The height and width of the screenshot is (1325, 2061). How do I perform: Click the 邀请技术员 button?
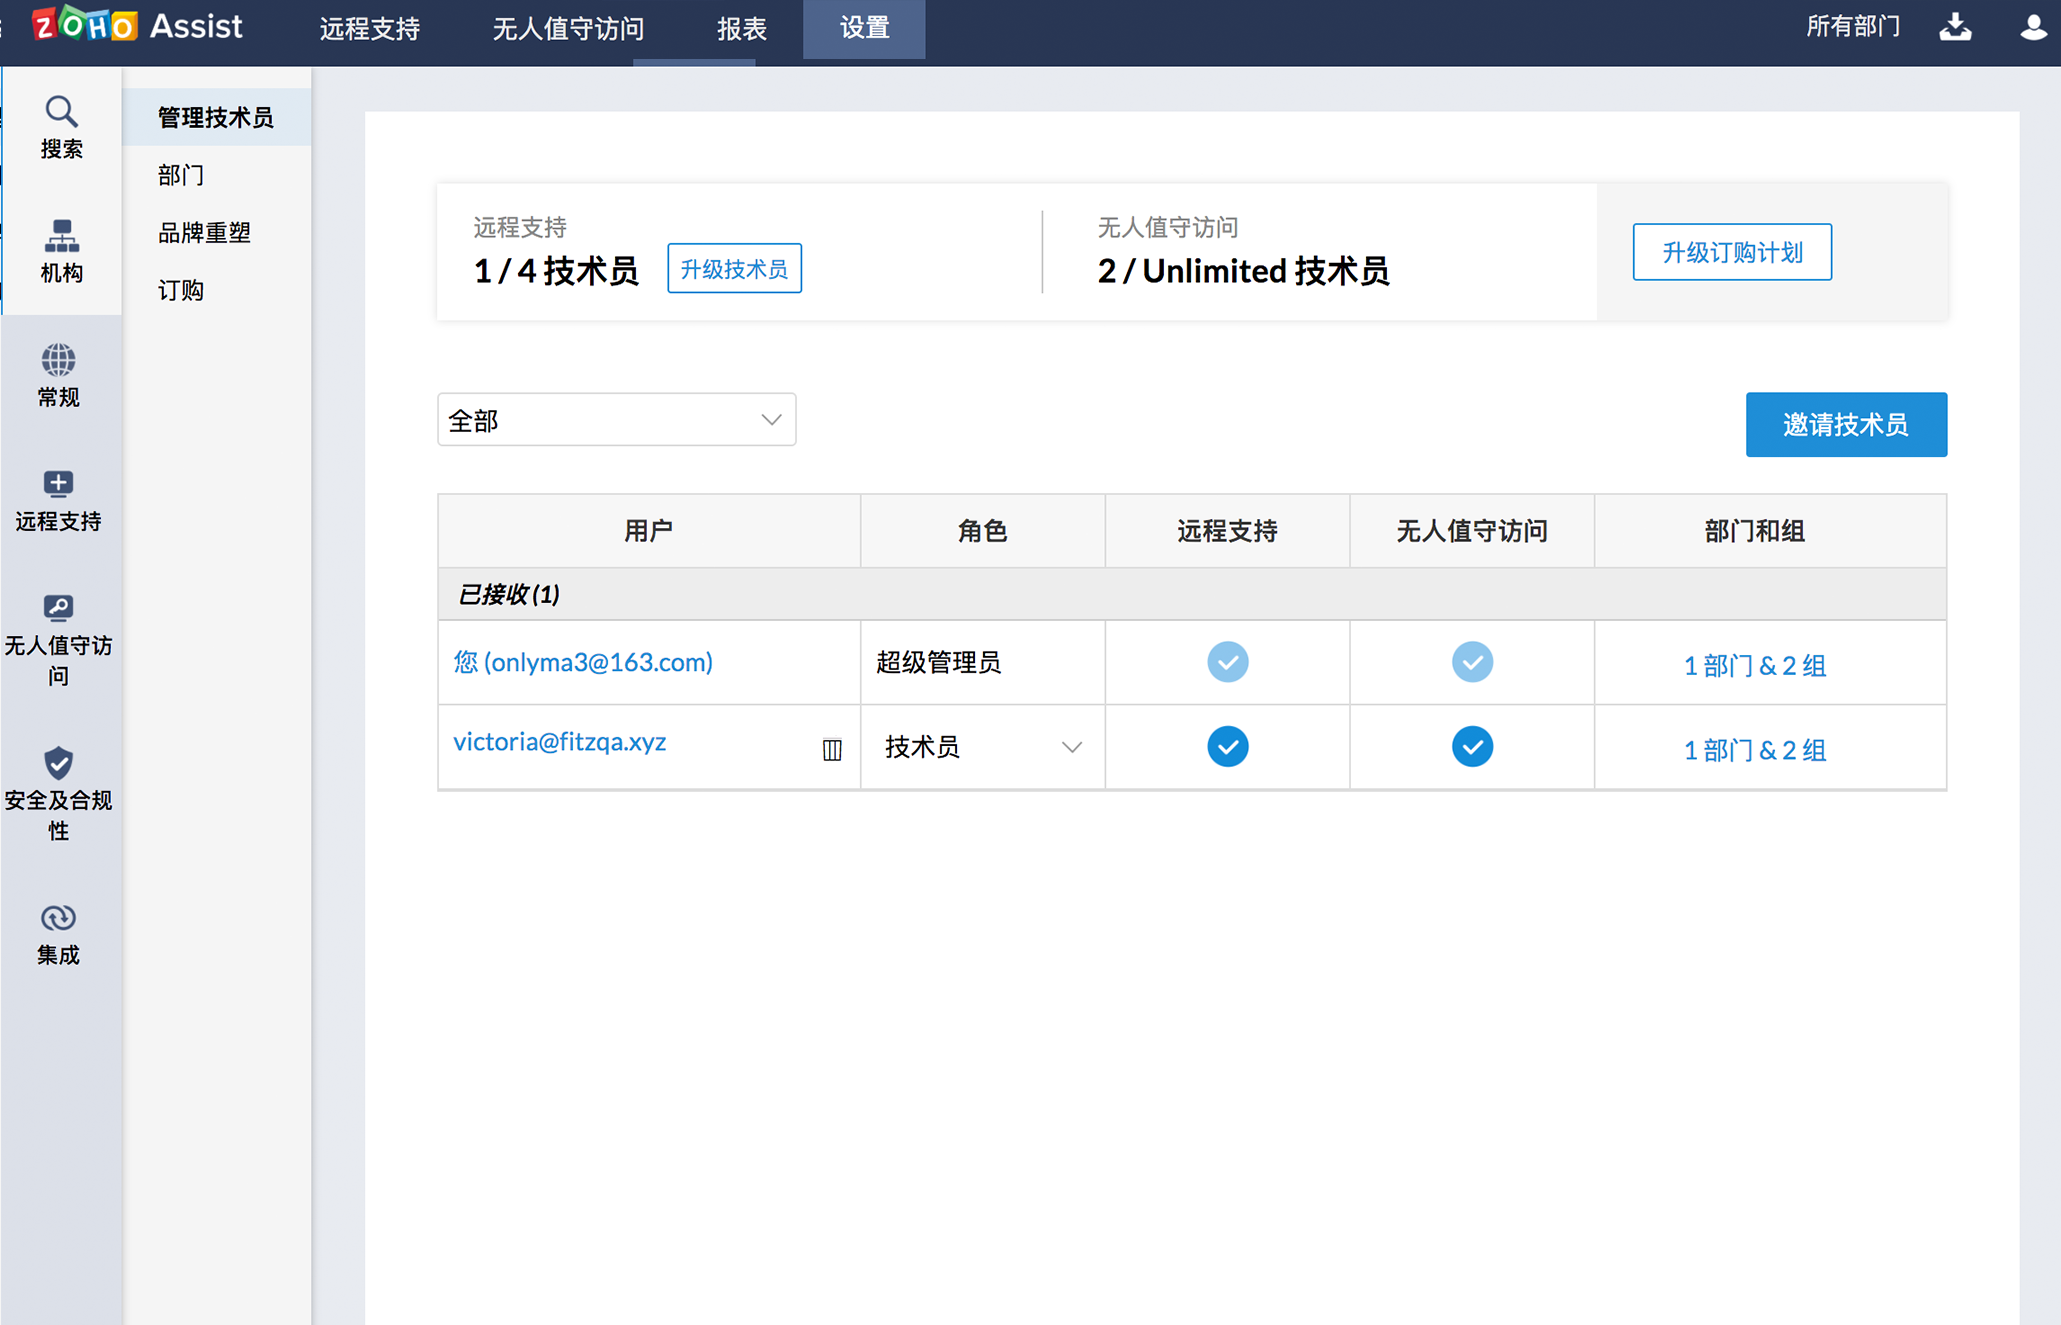tap(1845, 425)
